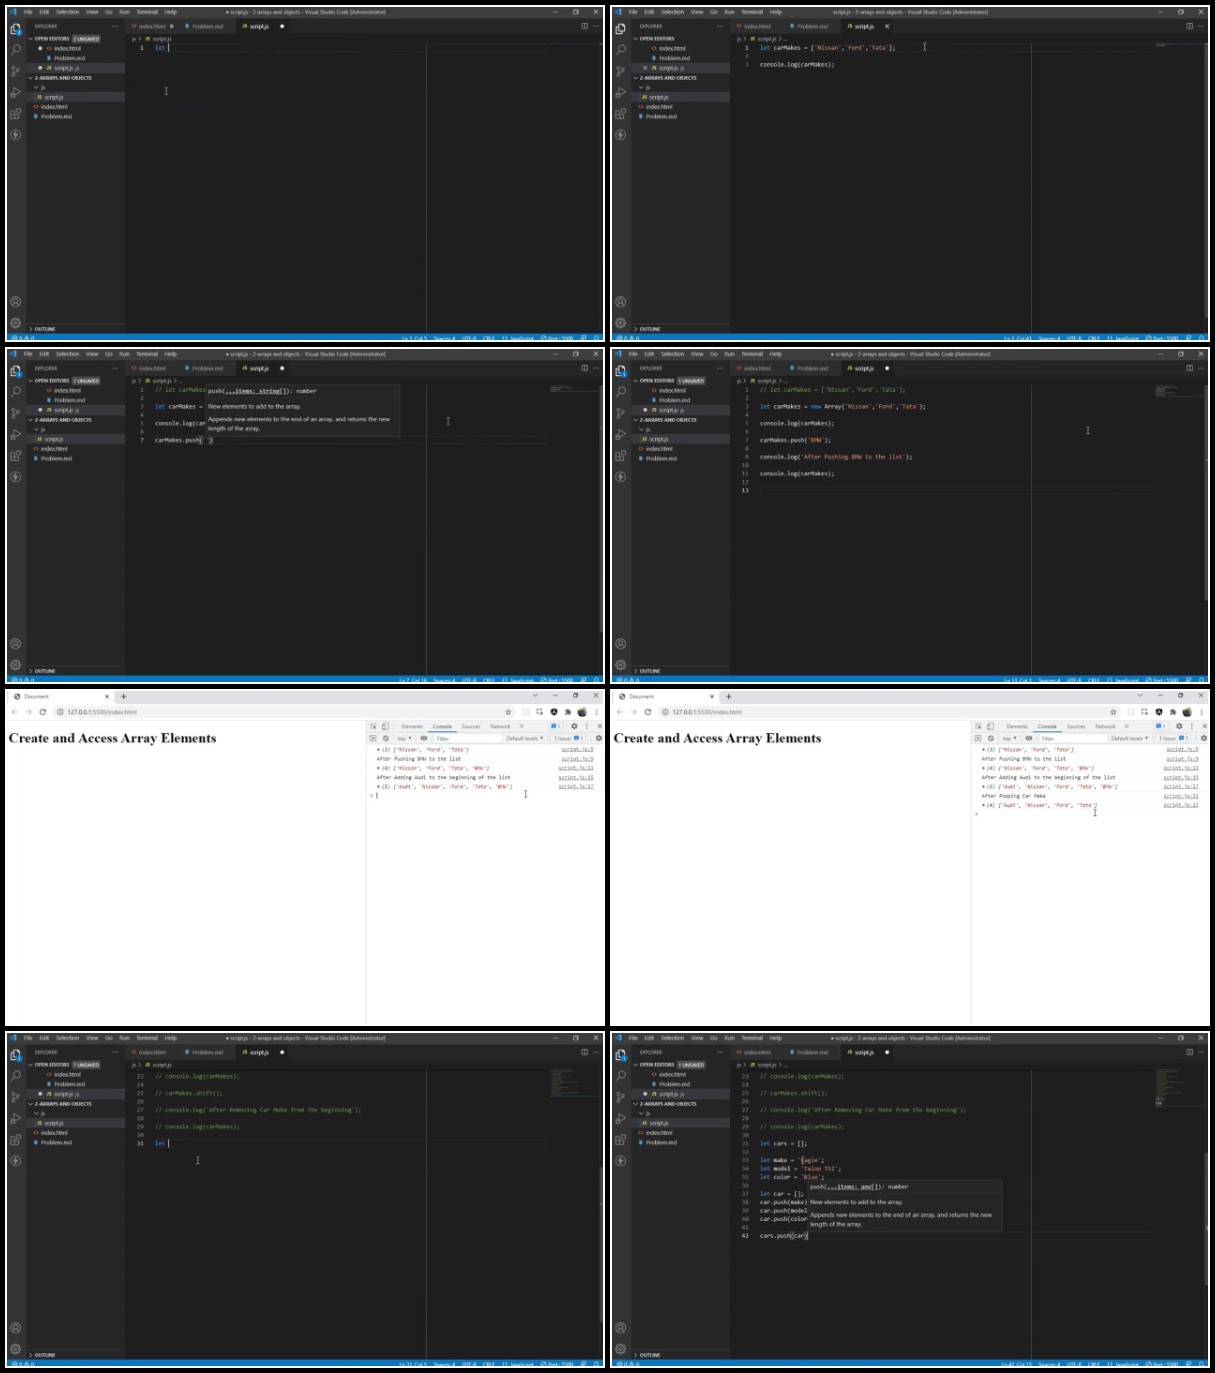This screenshot has width=1215, height=1373.
Task: Open Run and Debug in the window with carMakes.push('BMW');
Action: click(621, 435)
